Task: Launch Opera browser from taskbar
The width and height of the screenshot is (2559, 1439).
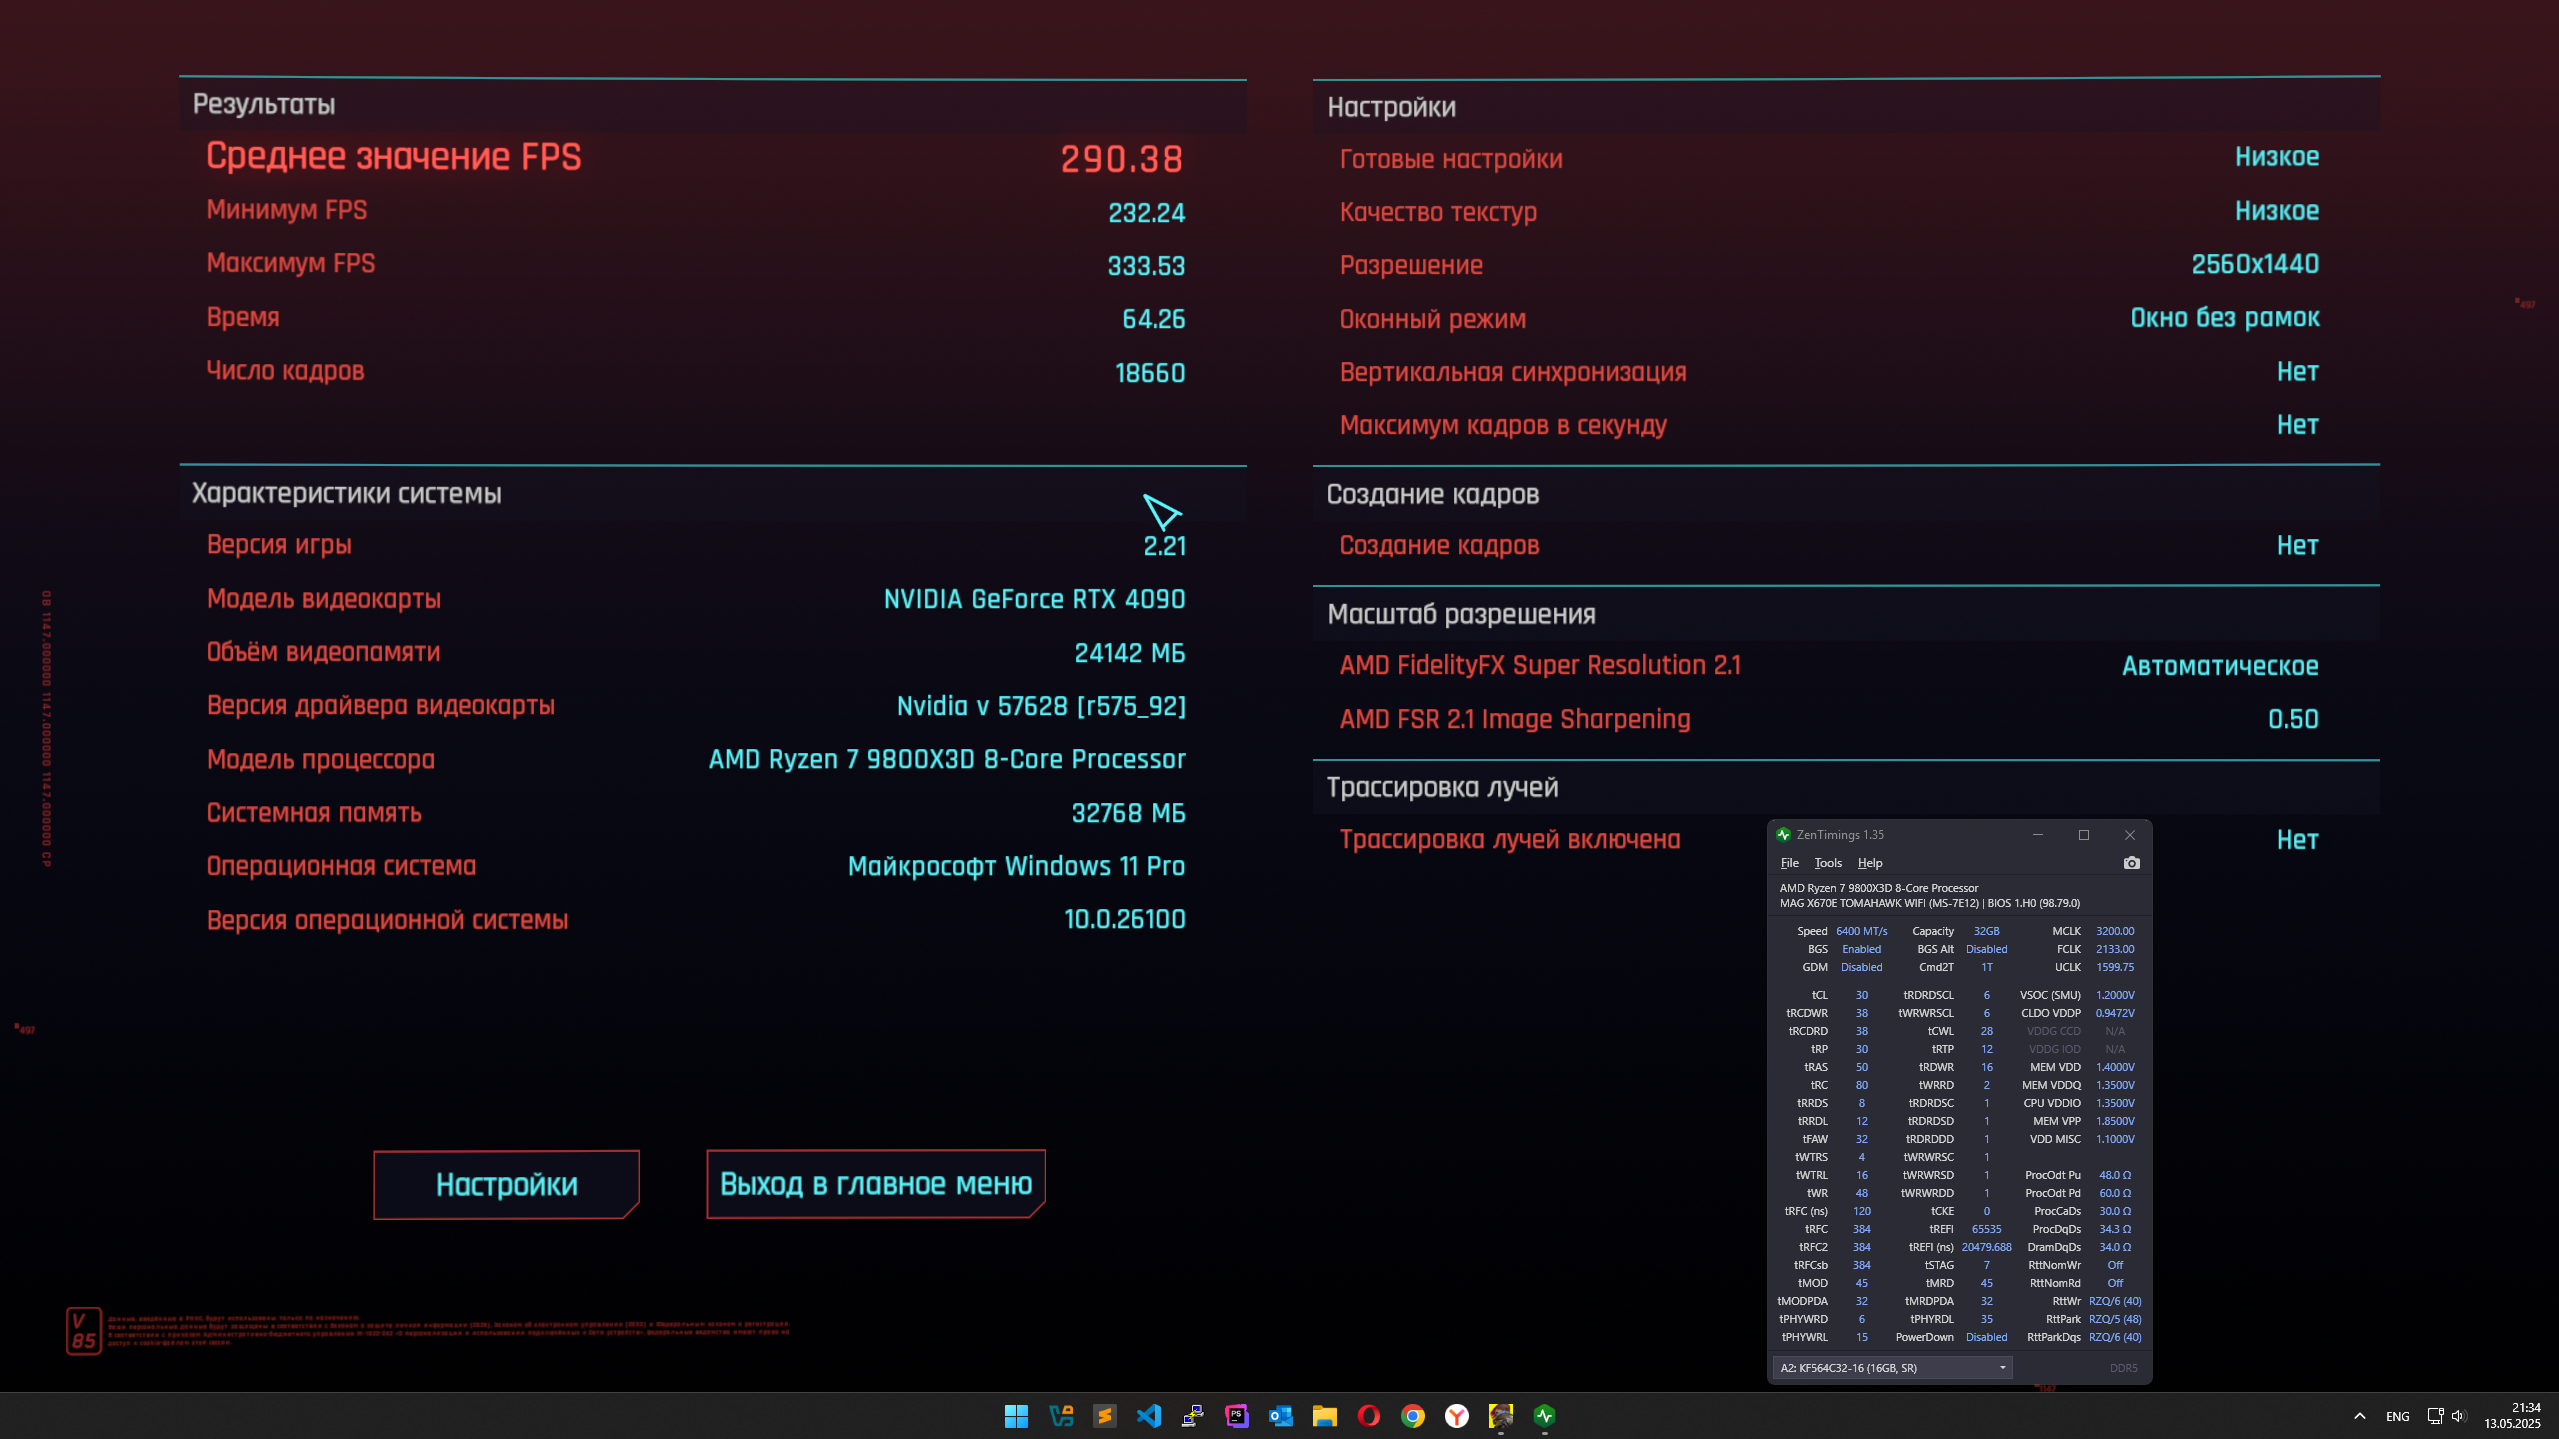Action: point(1368,1415)
